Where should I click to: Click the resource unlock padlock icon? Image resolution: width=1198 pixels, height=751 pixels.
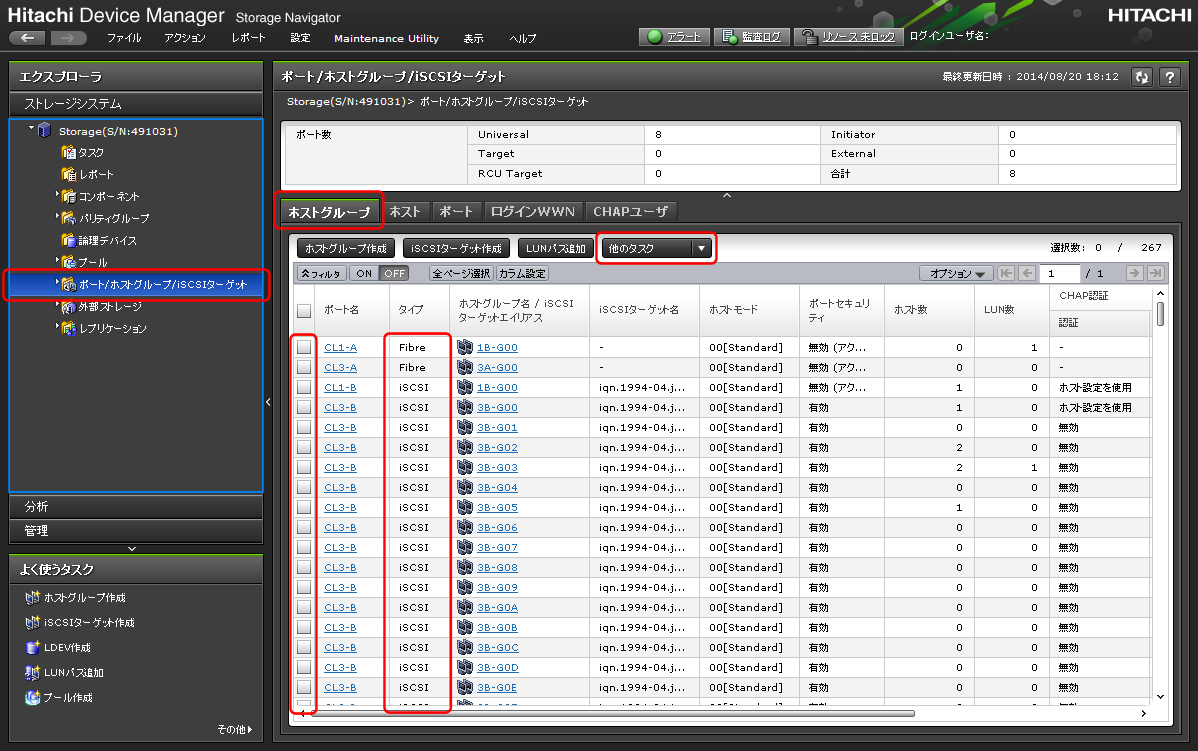(x=808, y=37)
